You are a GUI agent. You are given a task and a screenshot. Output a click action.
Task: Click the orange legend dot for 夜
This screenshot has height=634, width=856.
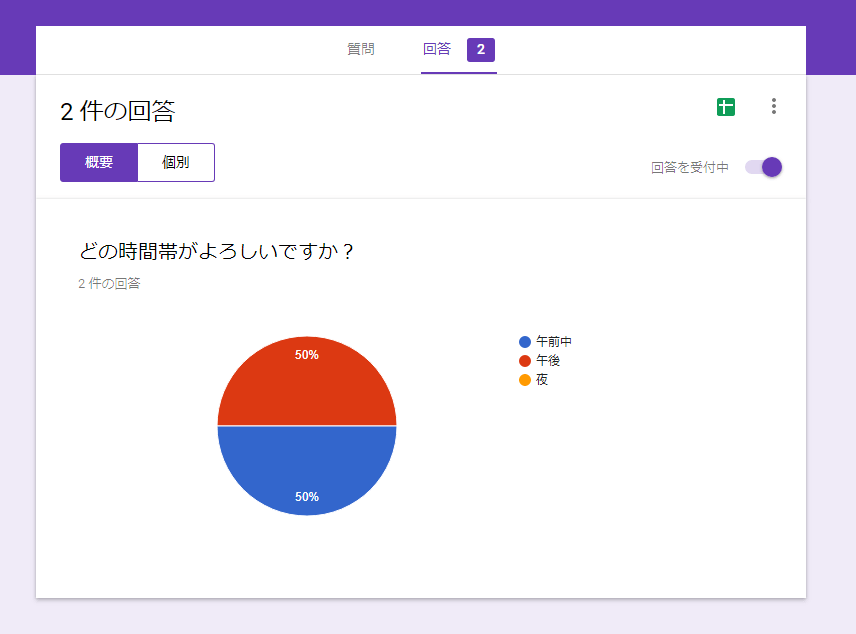(x=525, y=380)
